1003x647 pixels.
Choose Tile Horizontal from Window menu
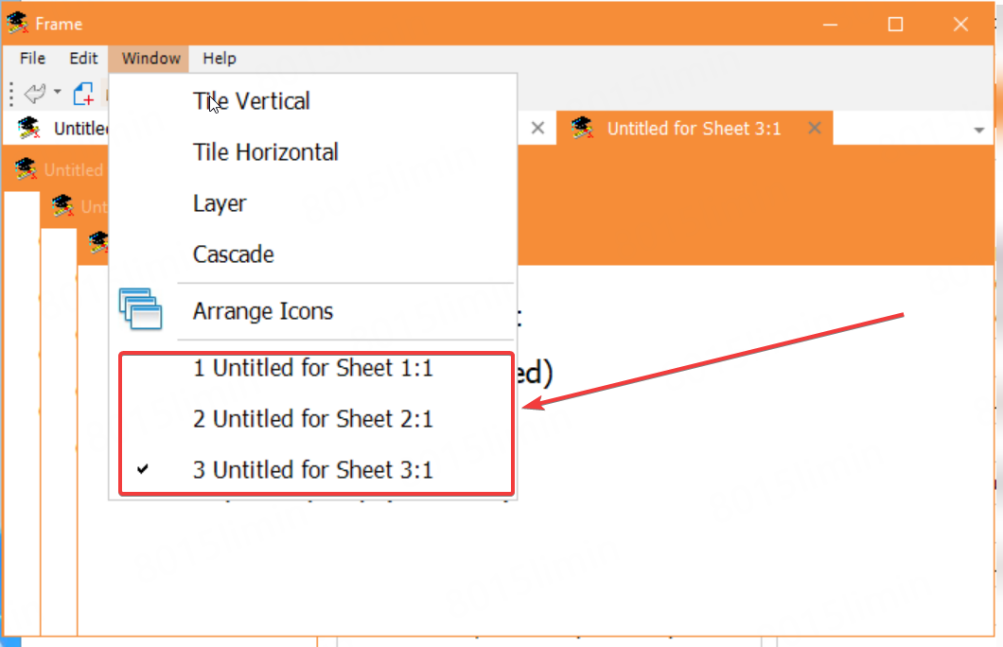pyautogui.click(x=265, y=152)
